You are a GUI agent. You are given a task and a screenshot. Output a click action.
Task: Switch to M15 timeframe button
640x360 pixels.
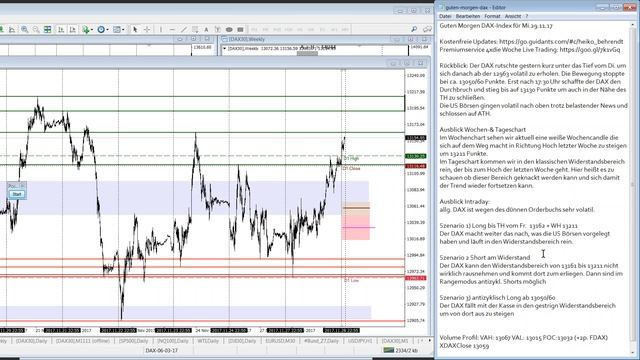pyautogui.click(x=277, y=29)
